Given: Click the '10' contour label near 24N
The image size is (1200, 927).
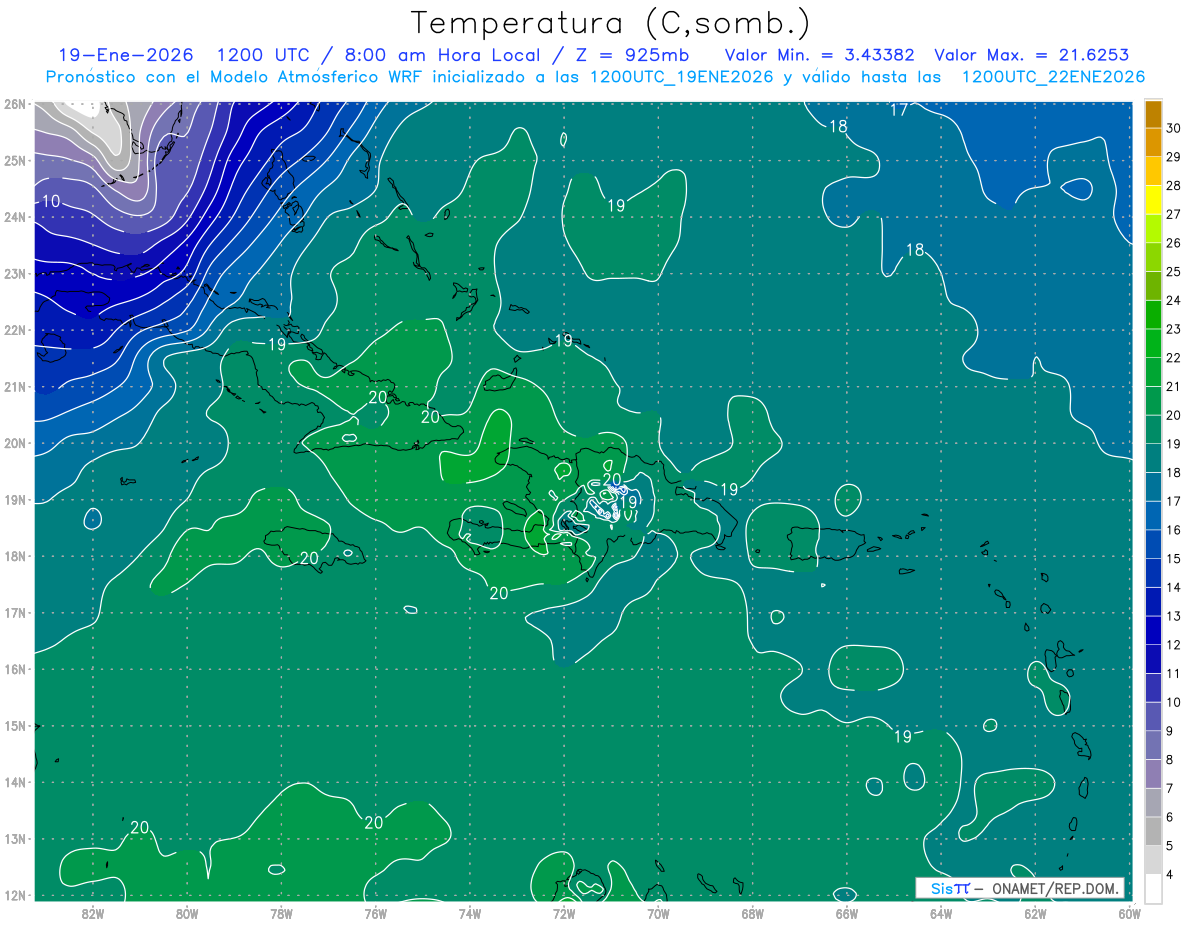Looking at the screenshot, I should click(50, 202).
